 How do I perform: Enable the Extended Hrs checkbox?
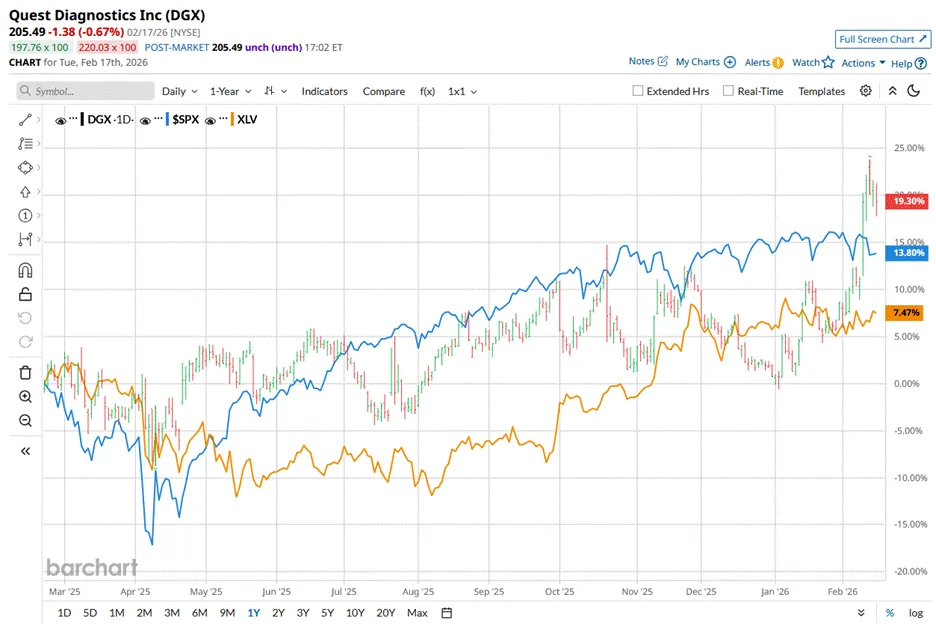tap(638, 91)
